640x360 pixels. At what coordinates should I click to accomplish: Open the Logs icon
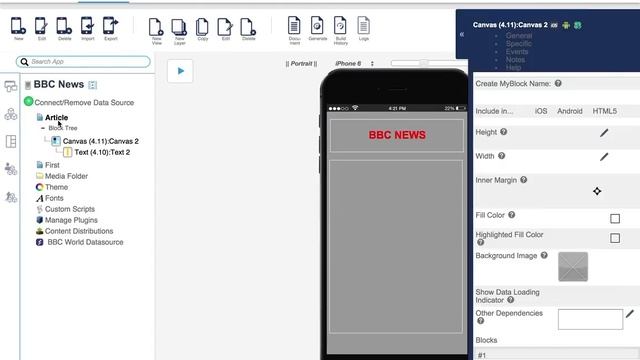click(x=364, y=26)
